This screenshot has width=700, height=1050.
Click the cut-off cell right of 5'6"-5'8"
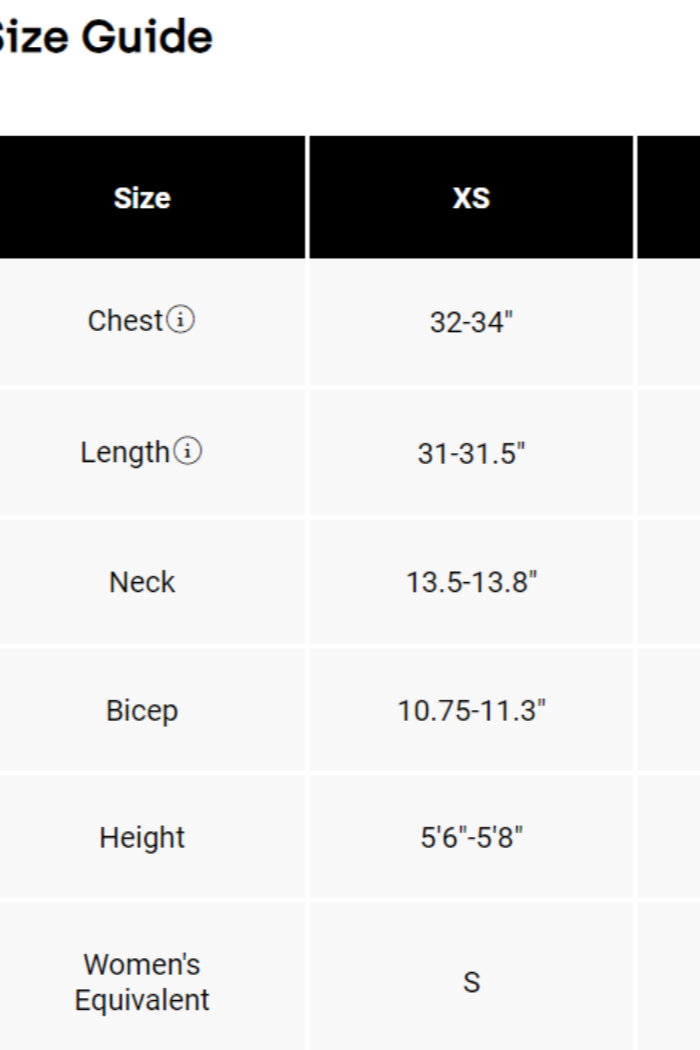coord(668,837)
